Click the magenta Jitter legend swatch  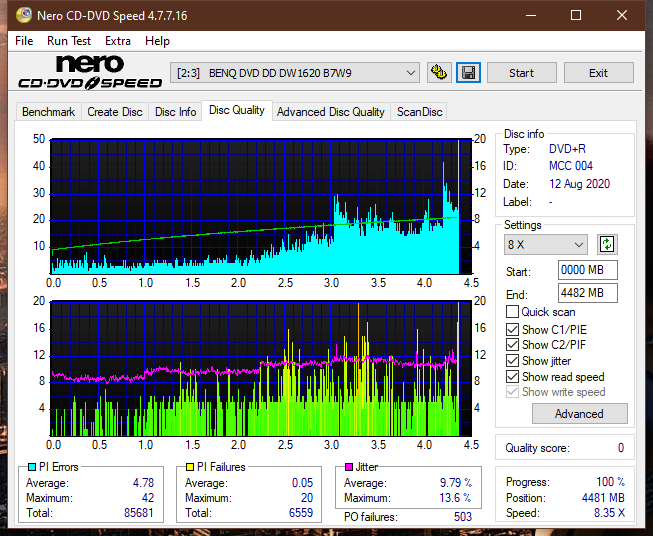click(x=349, y=467)
